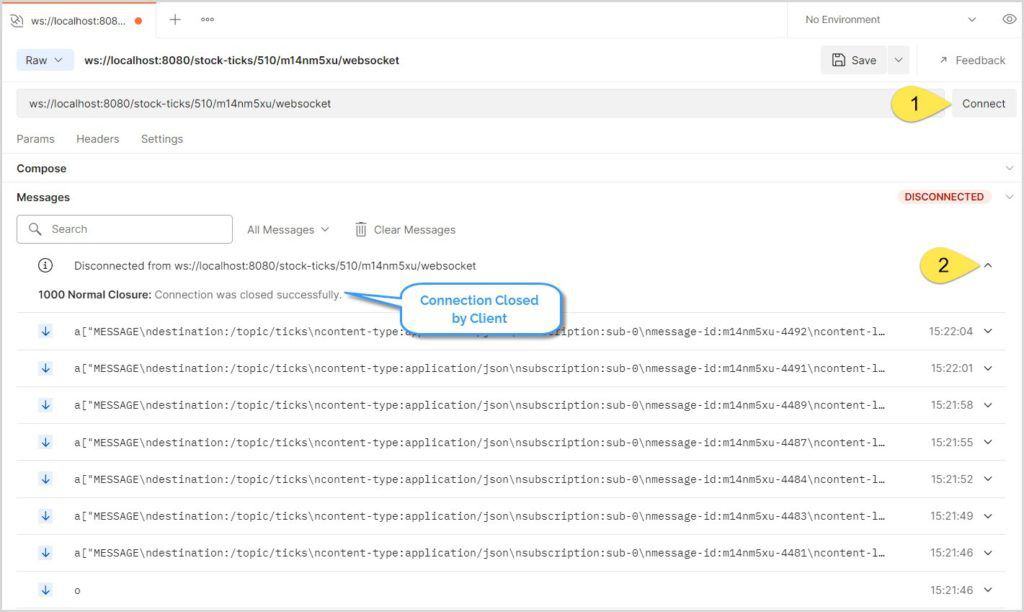Viewport: 1024px width, 612px height.
Task: Click the down-arrow icon beside the 'o' message
Action: point(45,590)
